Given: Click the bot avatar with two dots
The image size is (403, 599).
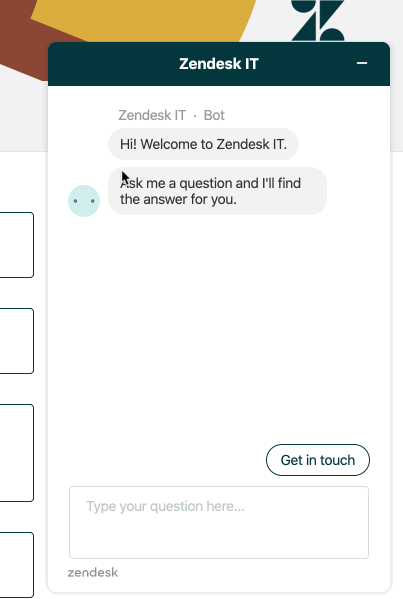Looking at the screenshot, I should (x=84, y=201).
